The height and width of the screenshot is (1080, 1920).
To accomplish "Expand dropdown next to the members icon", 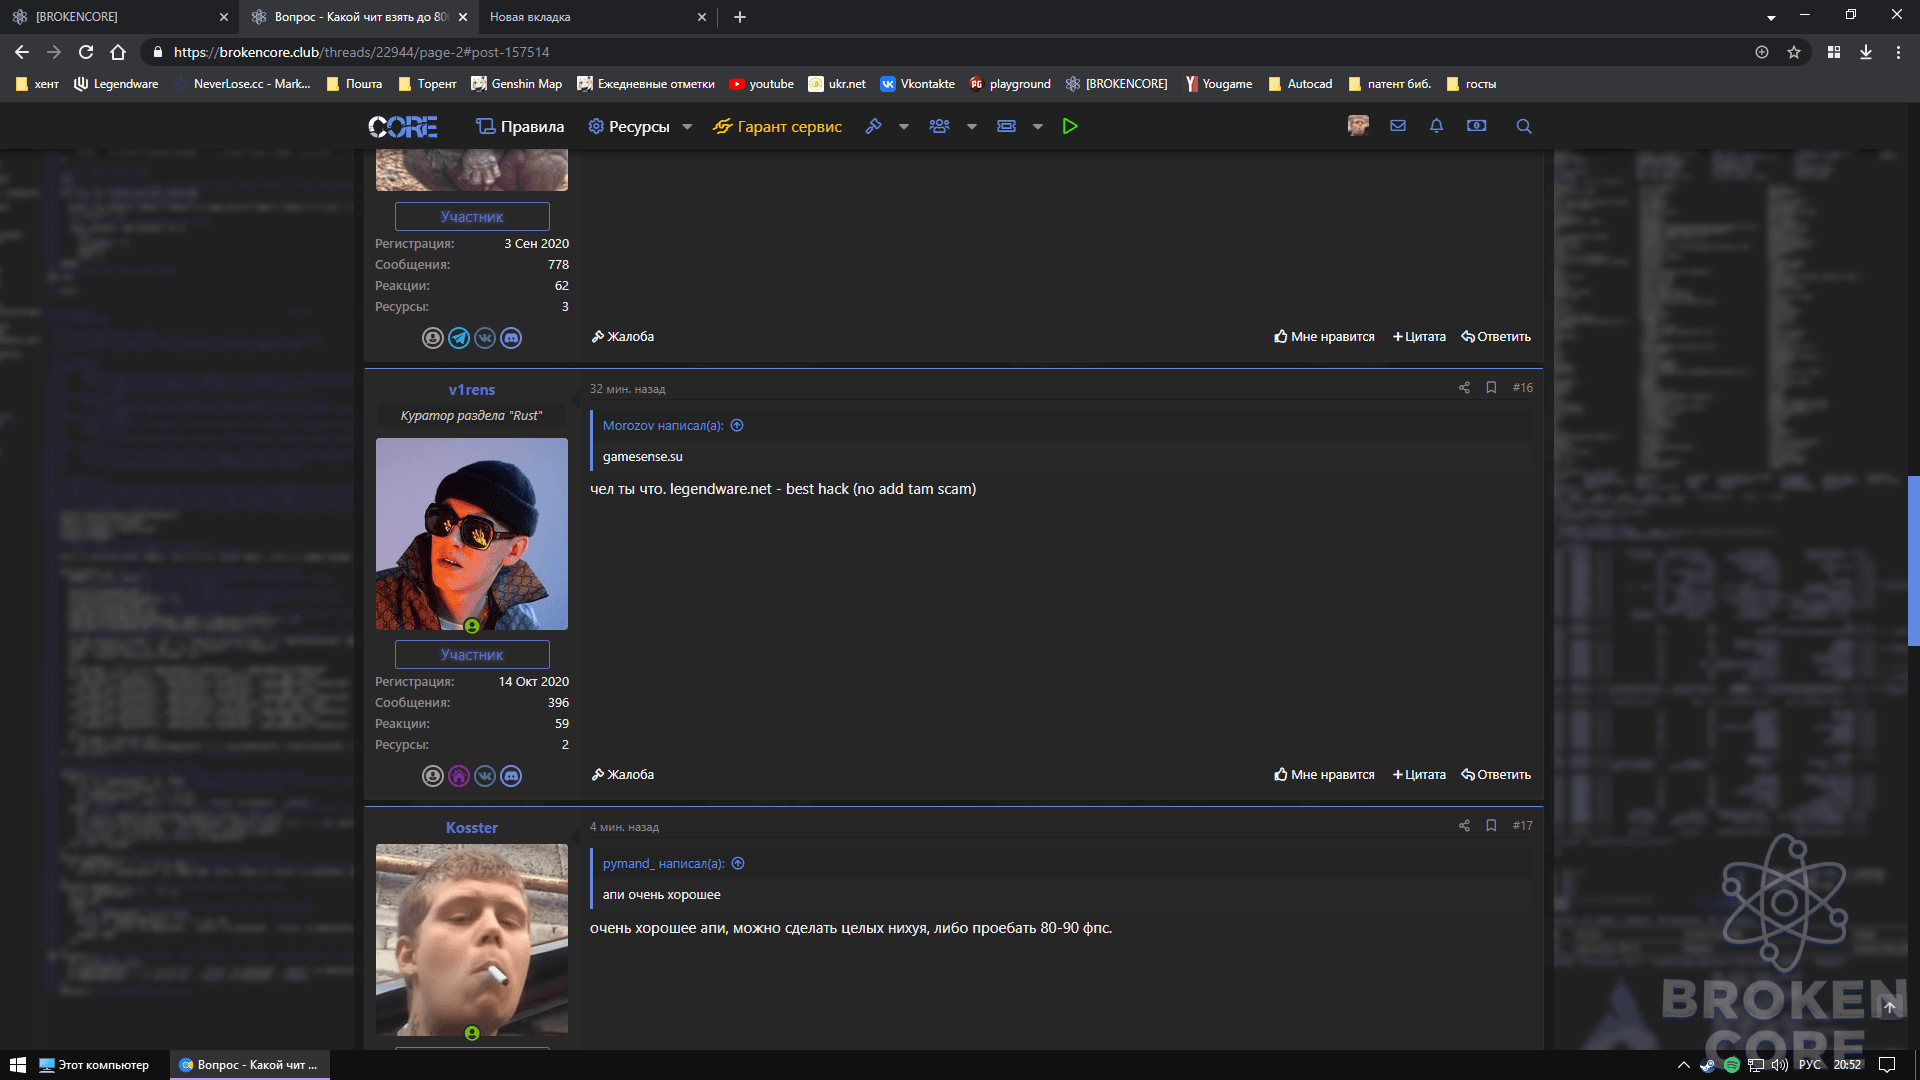I will (x=972, y=127).
